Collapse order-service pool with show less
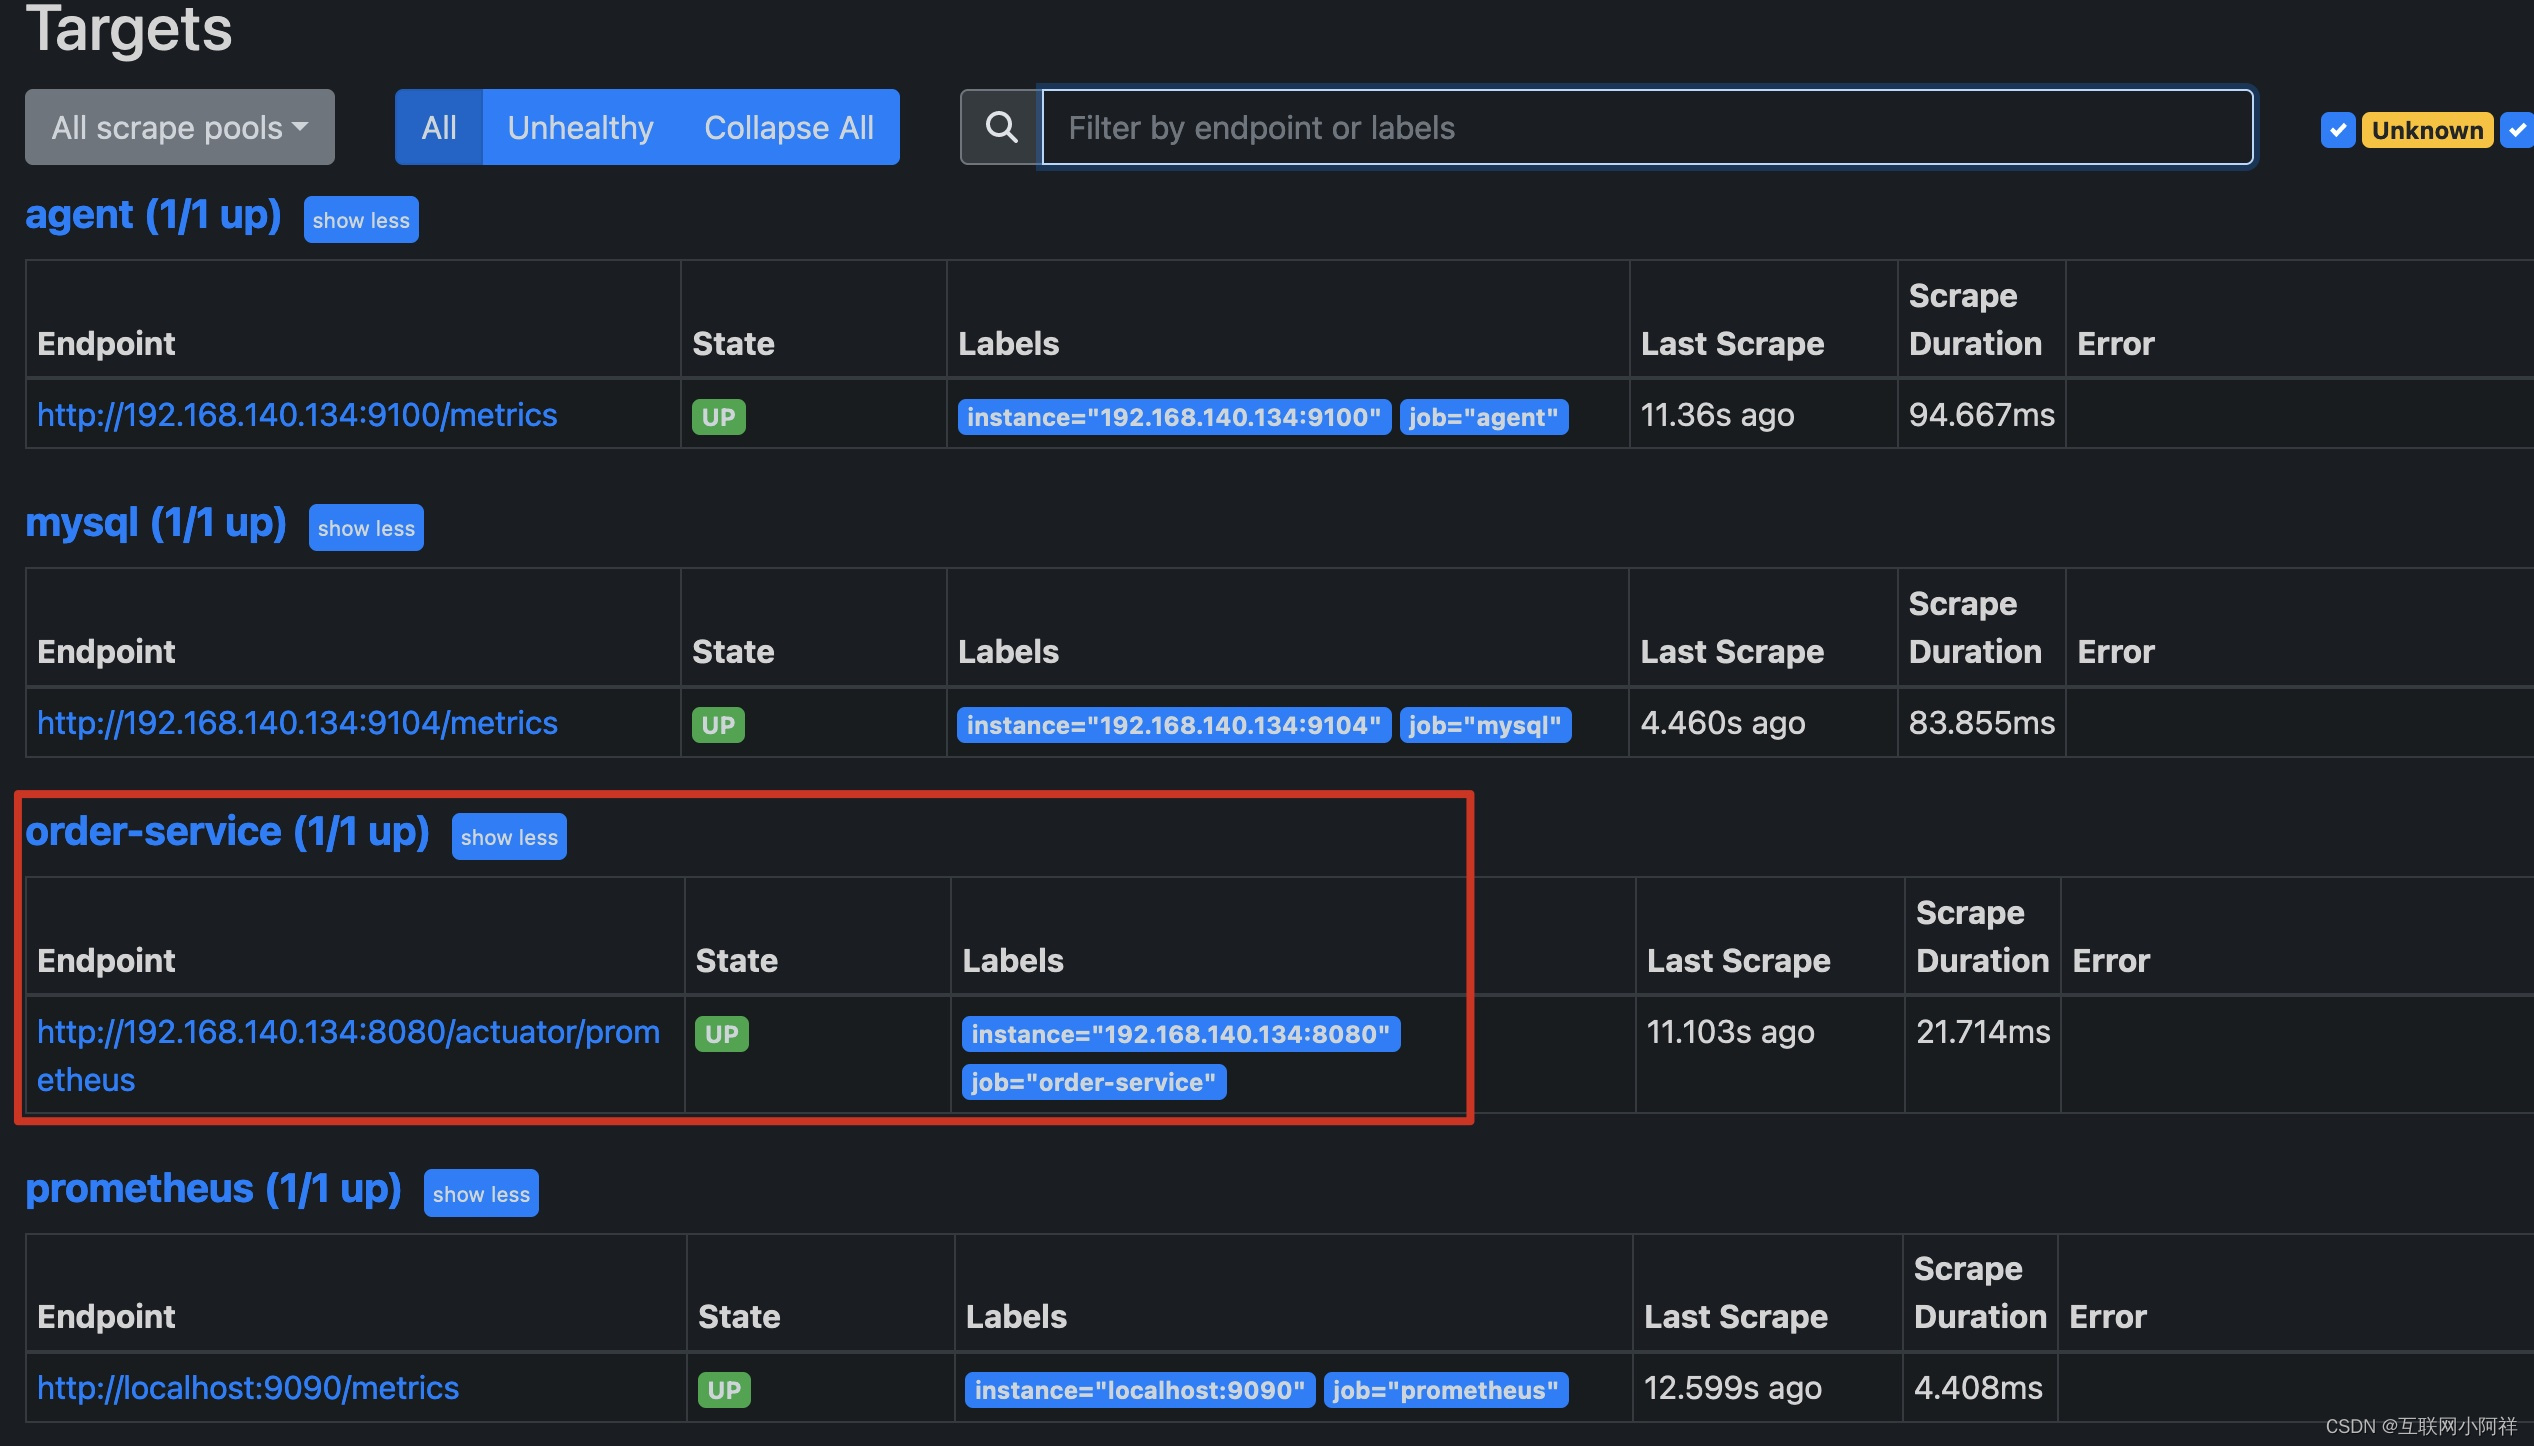 (x=509, y=837)
